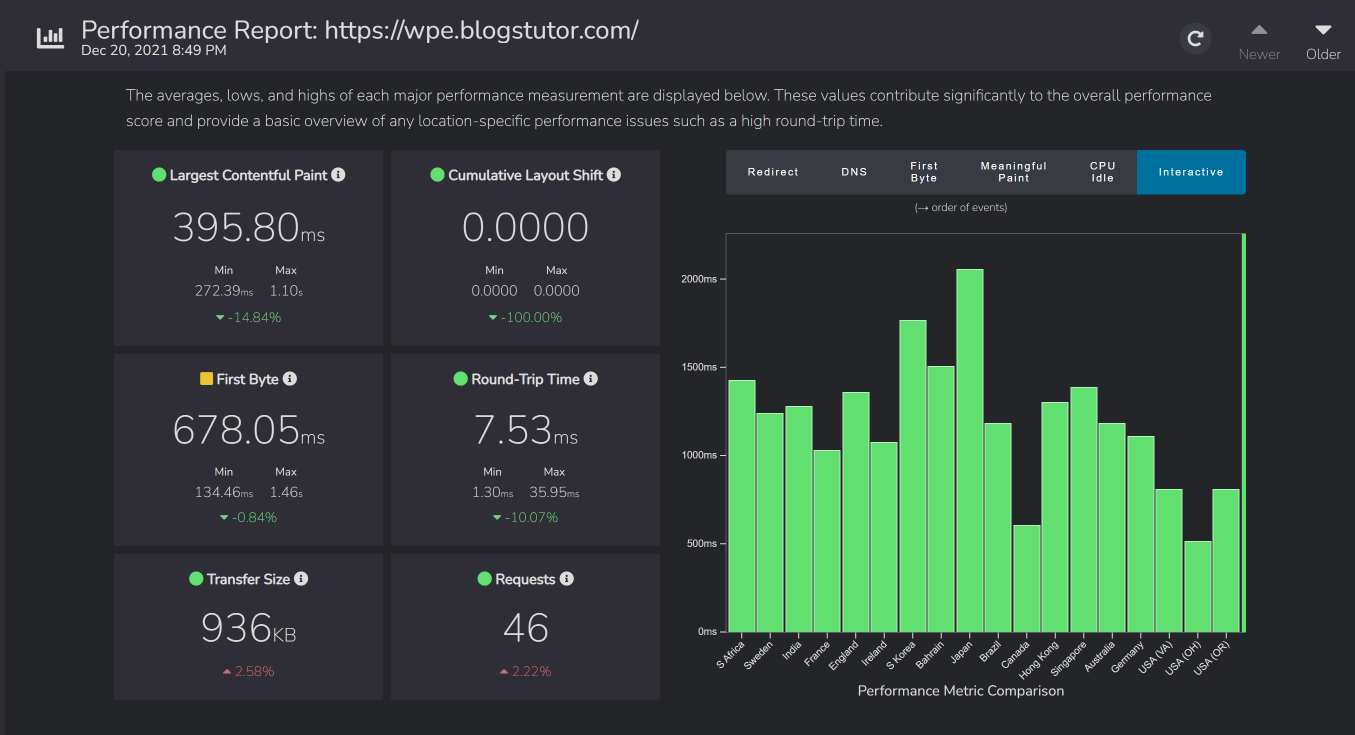The width and height of the screenshot is (1355, 735).
Task: Click the S Africa bar in chart
Action: (x=742, y=506)
